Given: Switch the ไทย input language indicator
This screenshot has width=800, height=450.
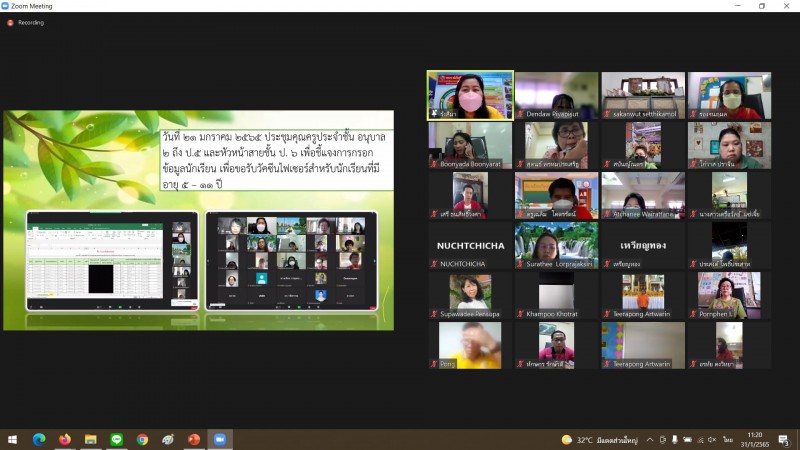Looking at the screenshot, I should coord(728,440).
